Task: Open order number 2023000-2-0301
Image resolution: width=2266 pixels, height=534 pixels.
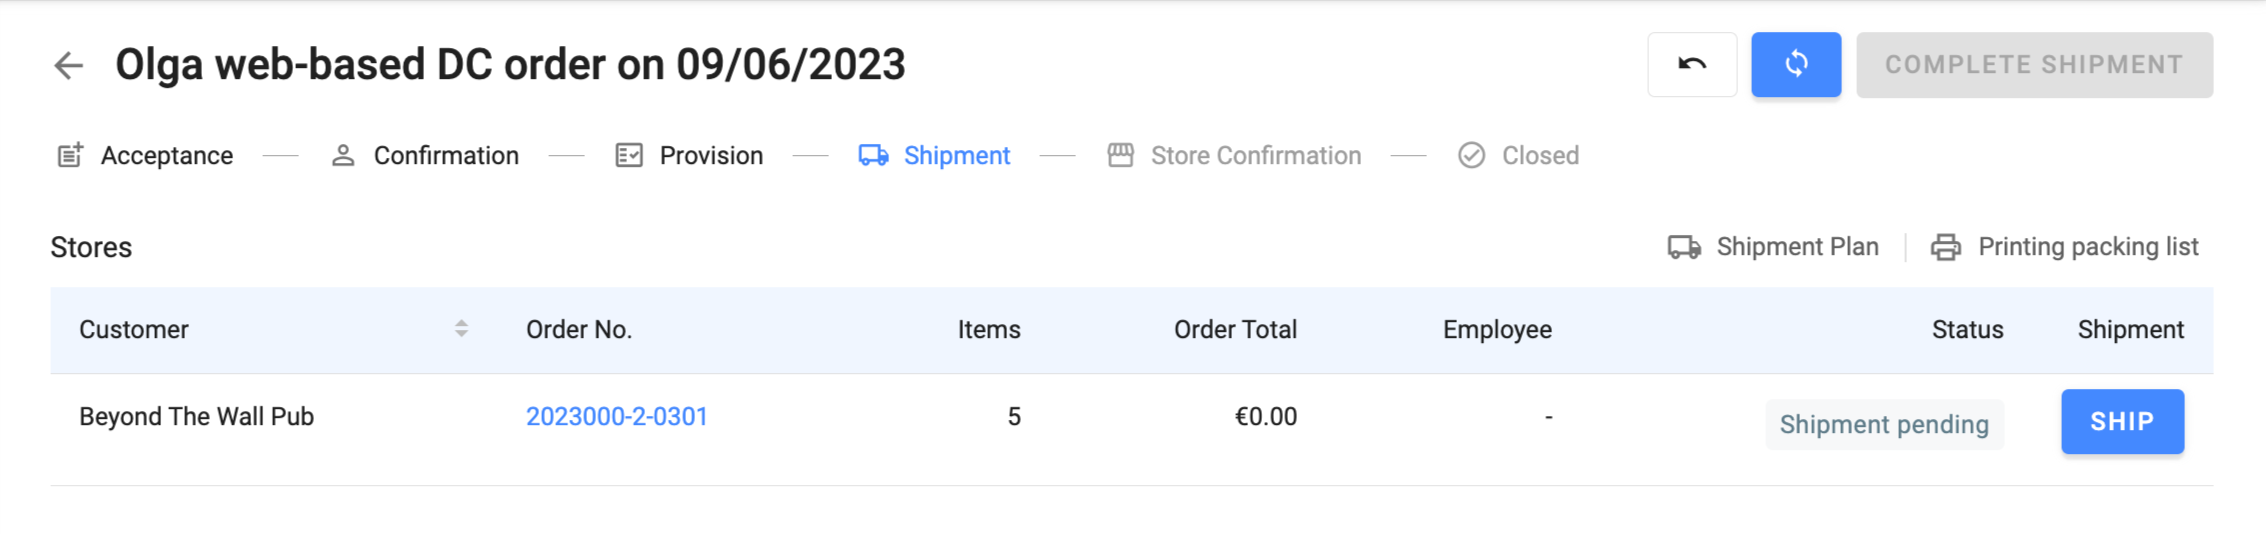Action: [x=616, y=417]
